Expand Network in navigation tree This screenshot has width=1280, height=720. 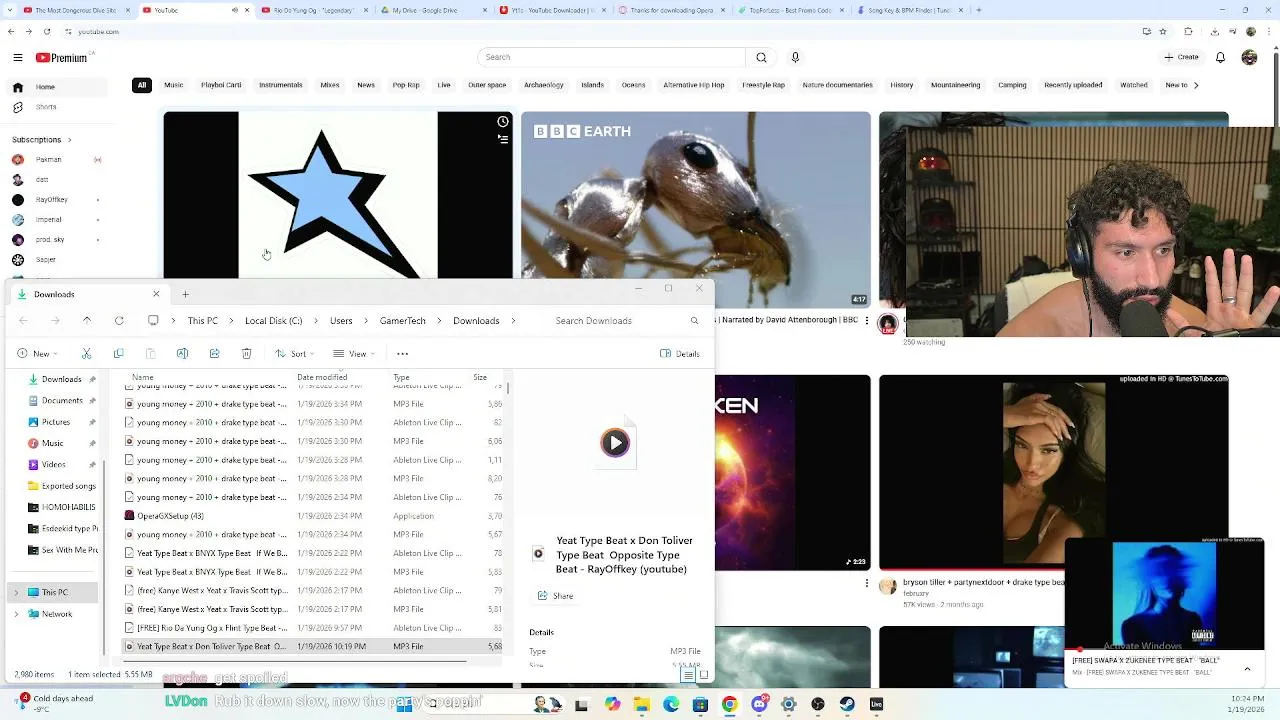16,614
